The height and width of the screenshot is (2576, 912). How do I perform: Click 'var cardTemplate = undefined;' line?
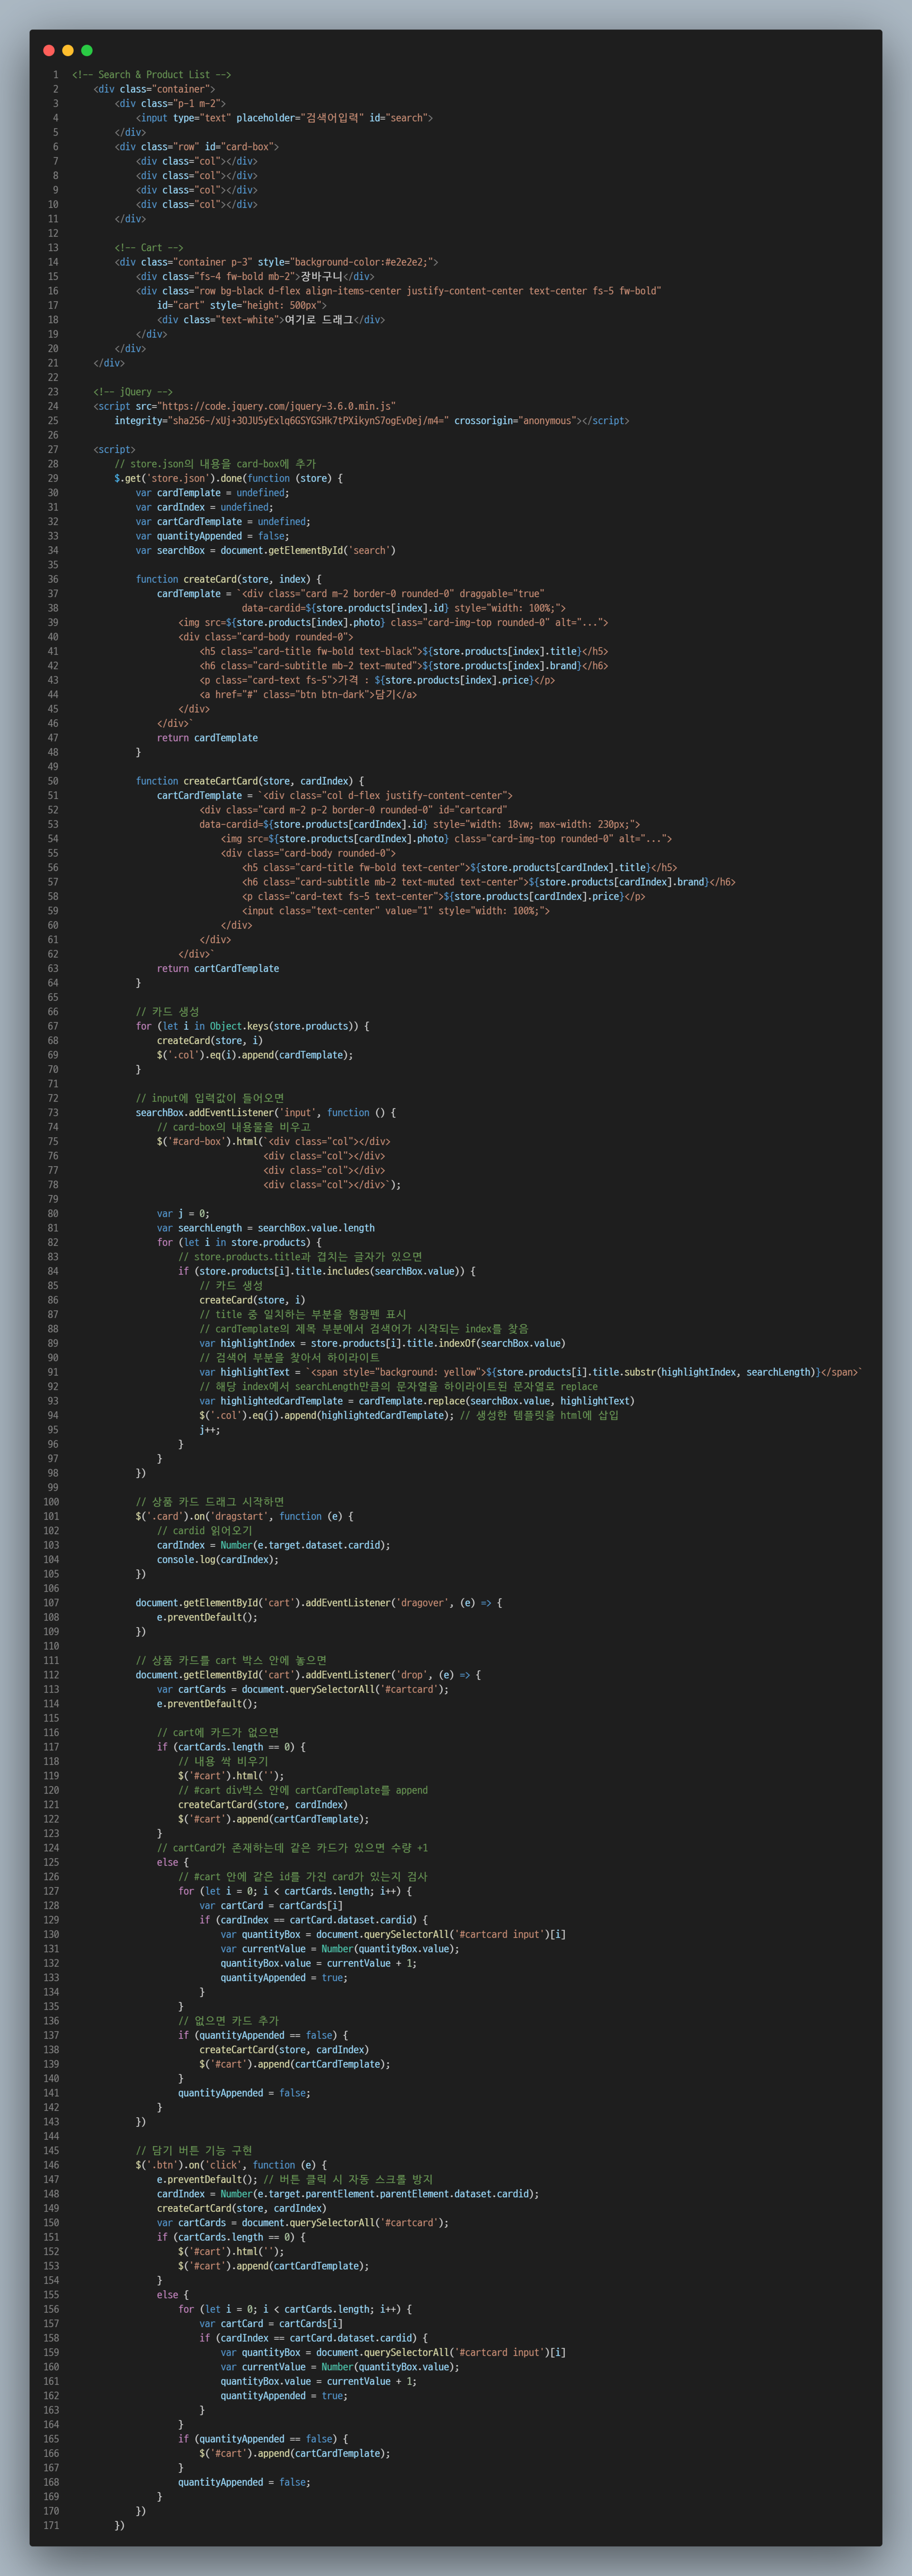[212, 493]
